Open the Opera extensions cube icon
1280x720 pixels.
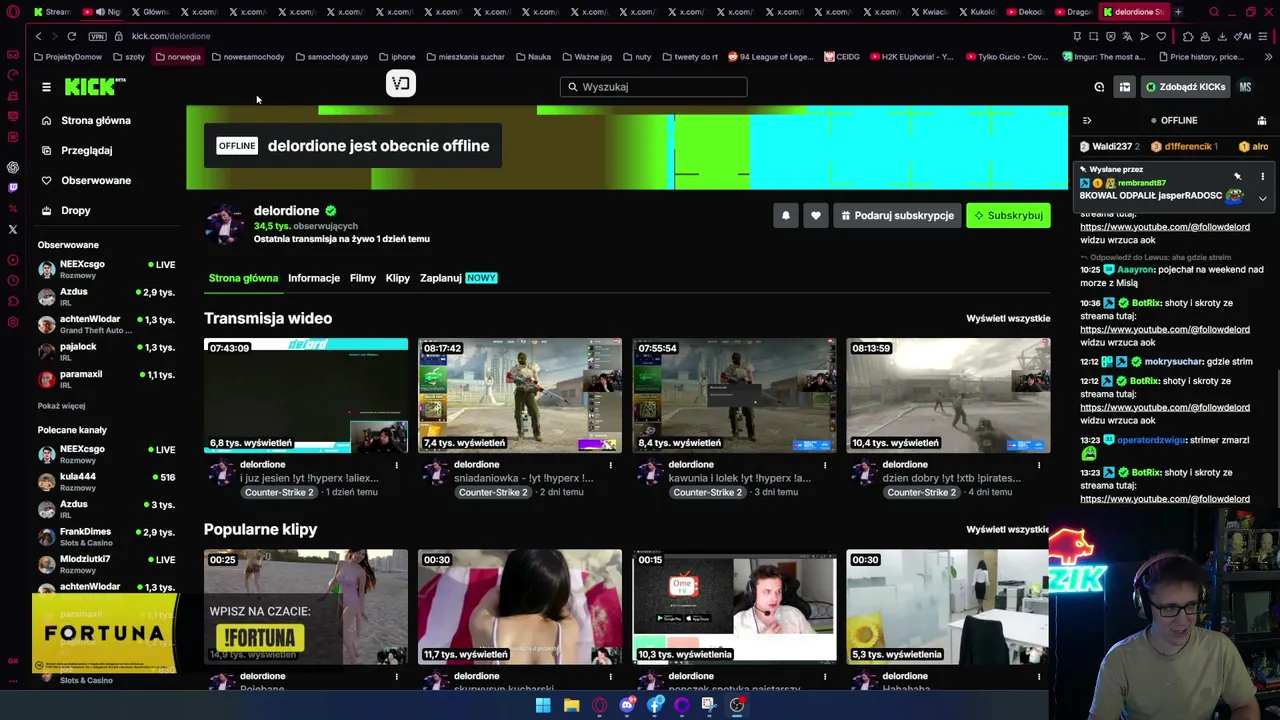[x=1188, y=36]
